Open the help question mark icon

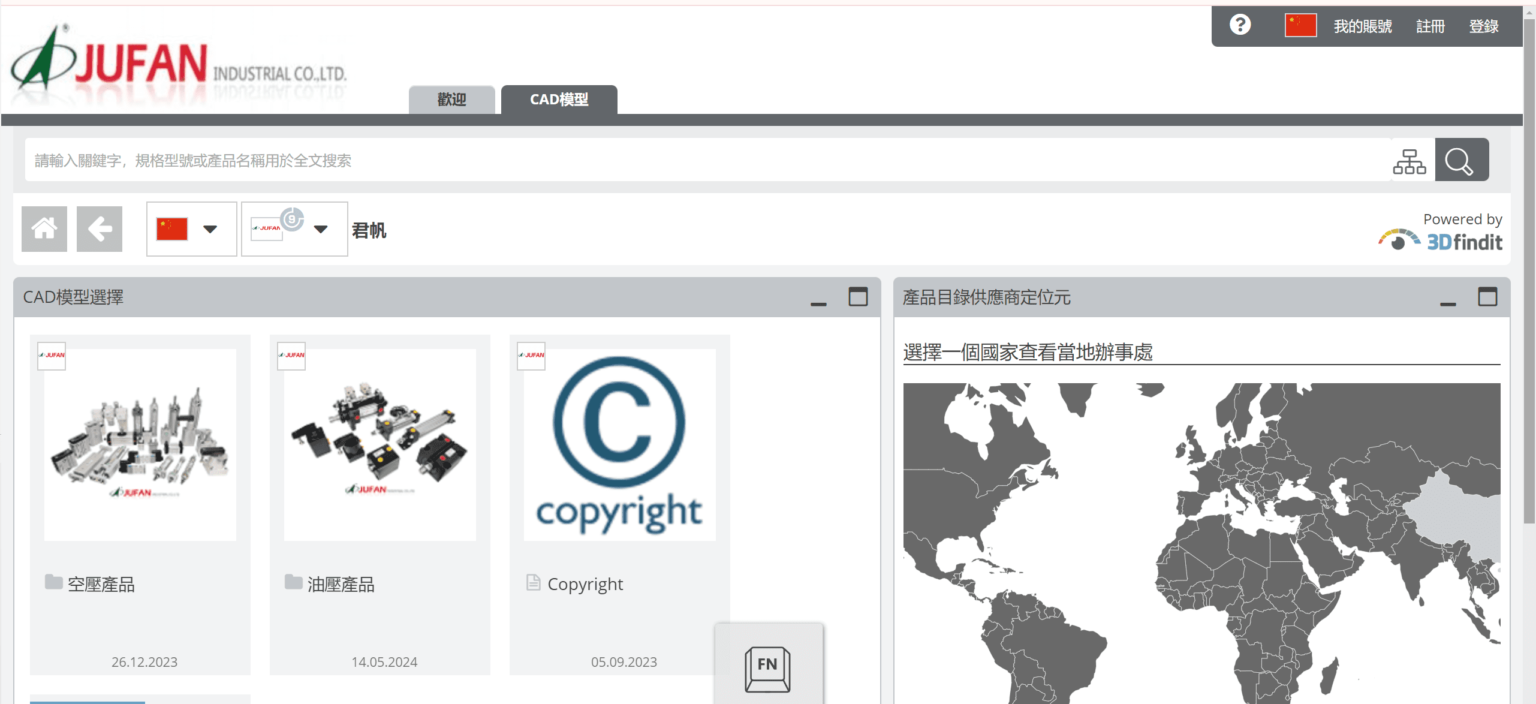pos(1240,25)
